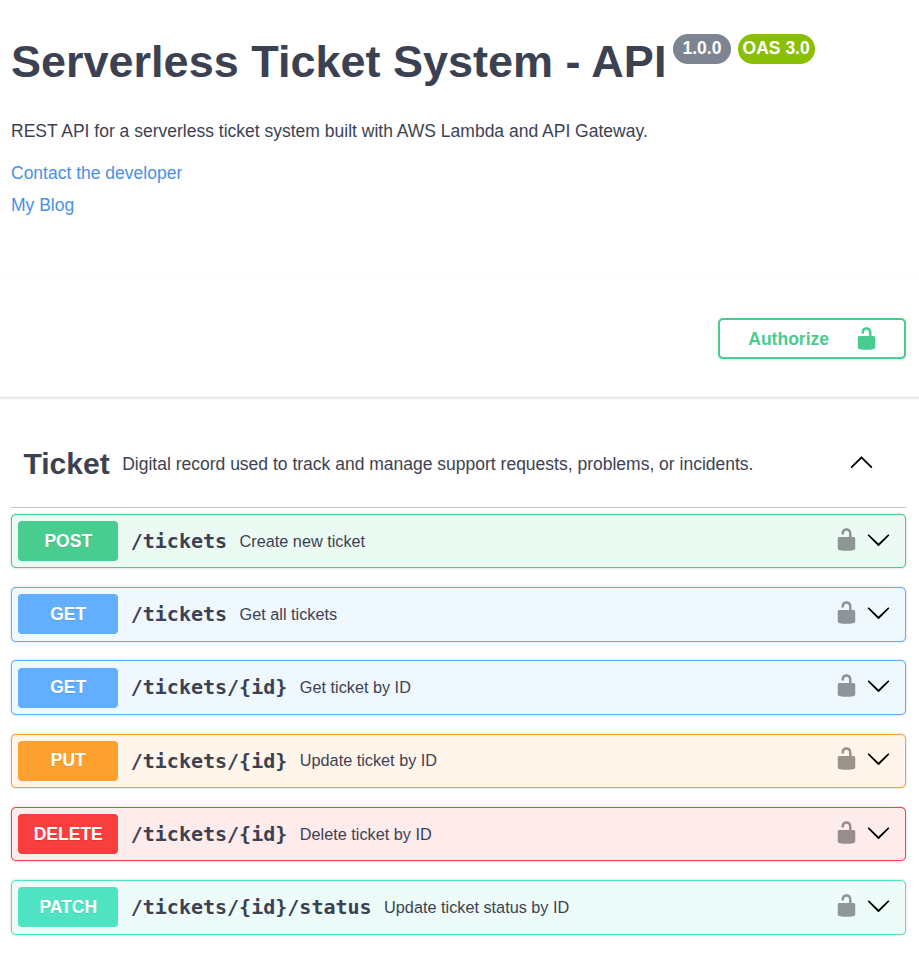The width and height of the screenshot is (919, 960).
Task: Open the My Blog link
Action: pos(43,205)
